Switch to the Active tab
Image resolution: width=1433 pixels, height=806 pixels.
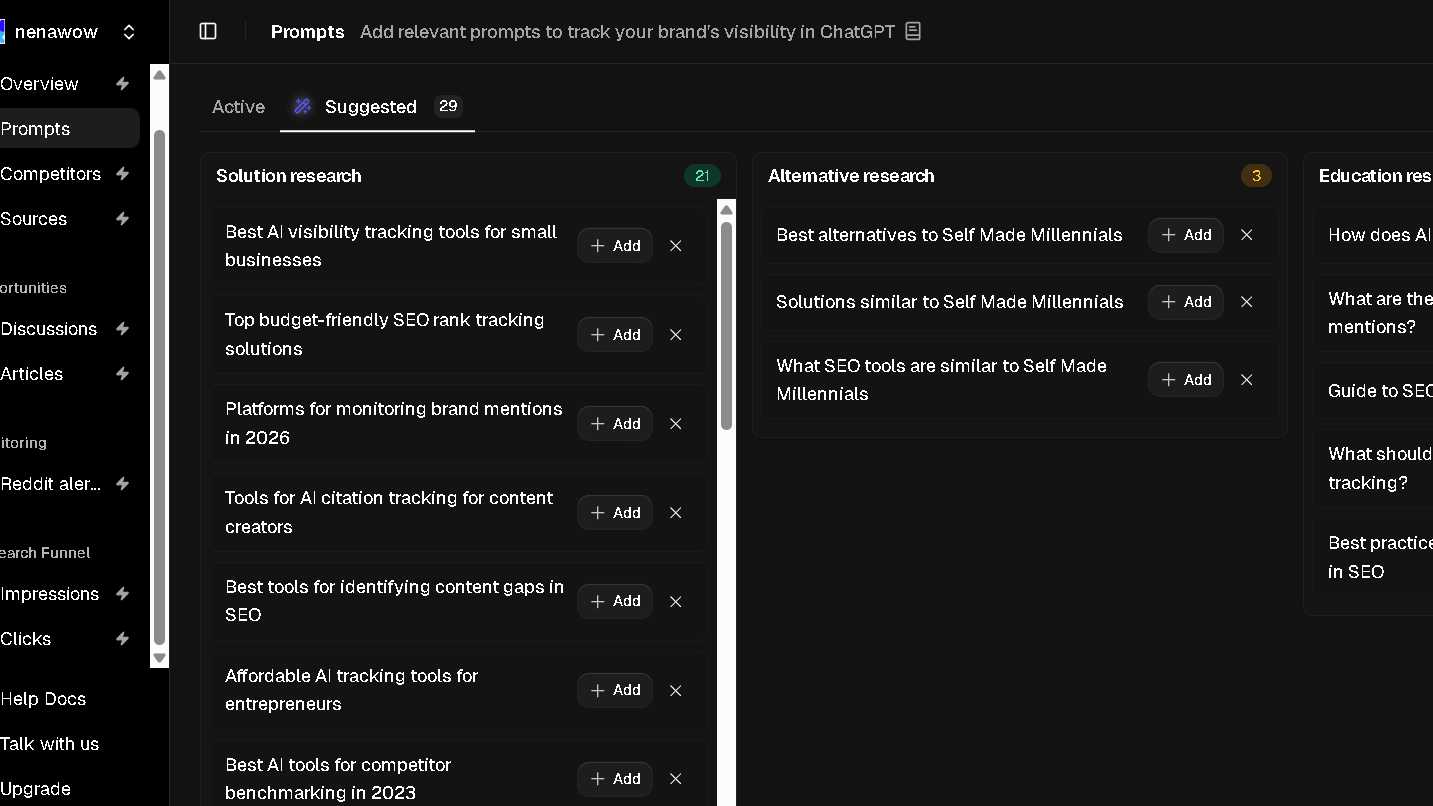coord(238,106)
